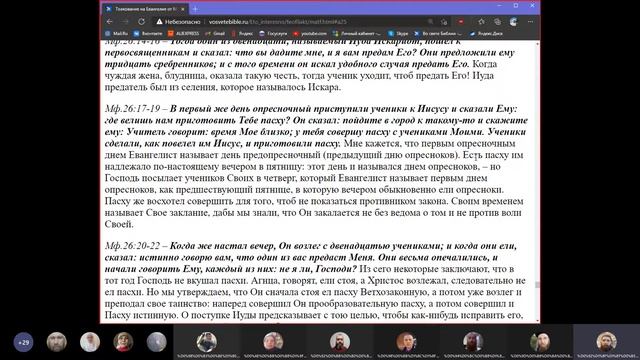Click the page scrollbar up arrow

click(537, 43)
